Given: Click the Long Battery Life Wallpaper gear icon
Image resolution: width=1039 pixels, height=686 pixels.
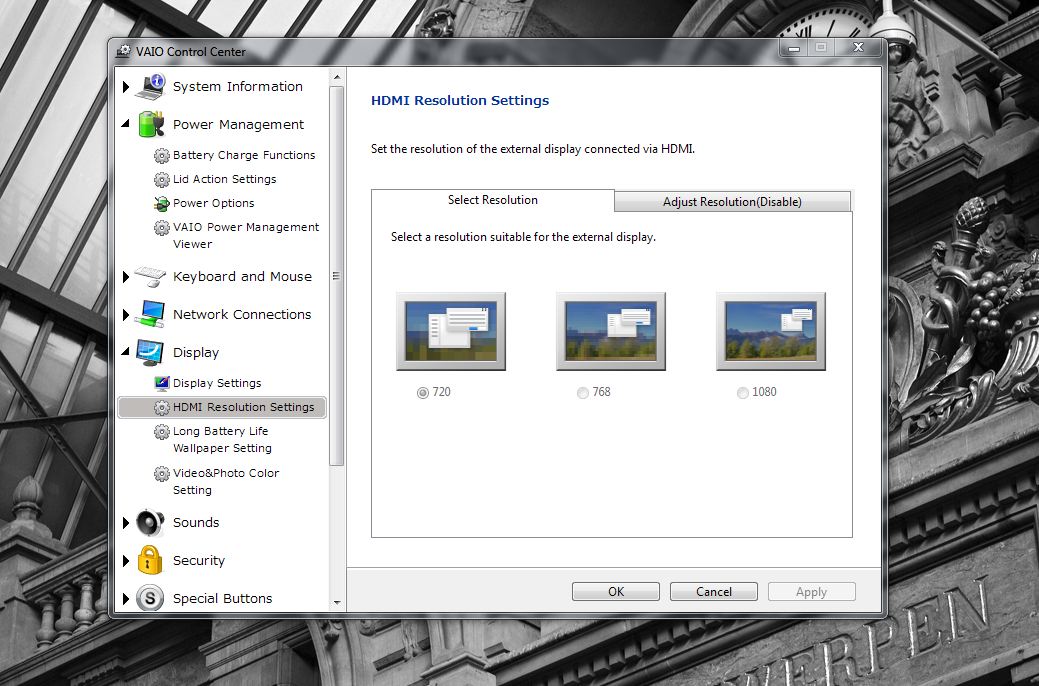Looking at the screenshot, I should (162, 432).
